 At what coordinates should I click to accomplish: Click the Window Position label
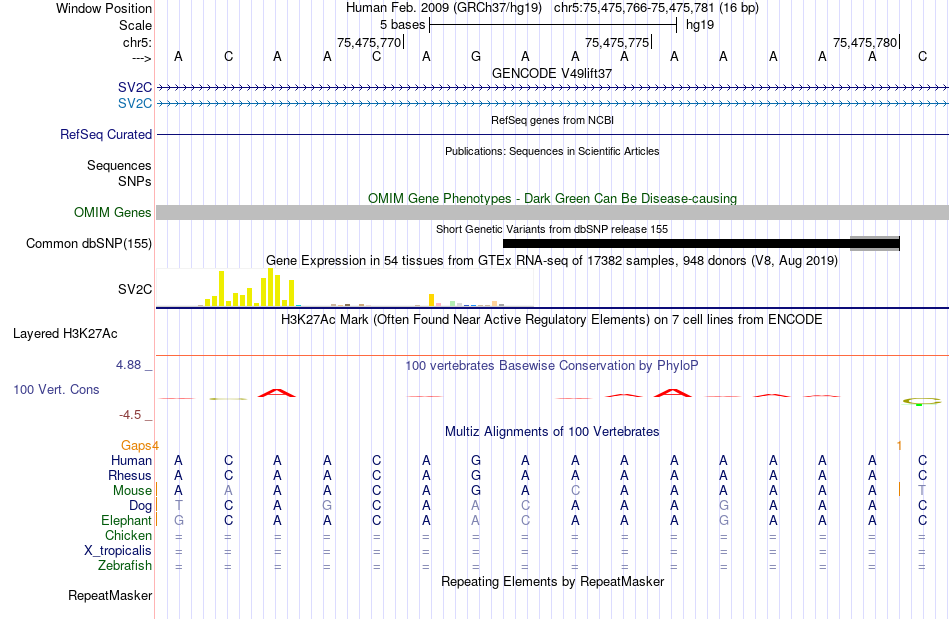(x=104, y=8)
